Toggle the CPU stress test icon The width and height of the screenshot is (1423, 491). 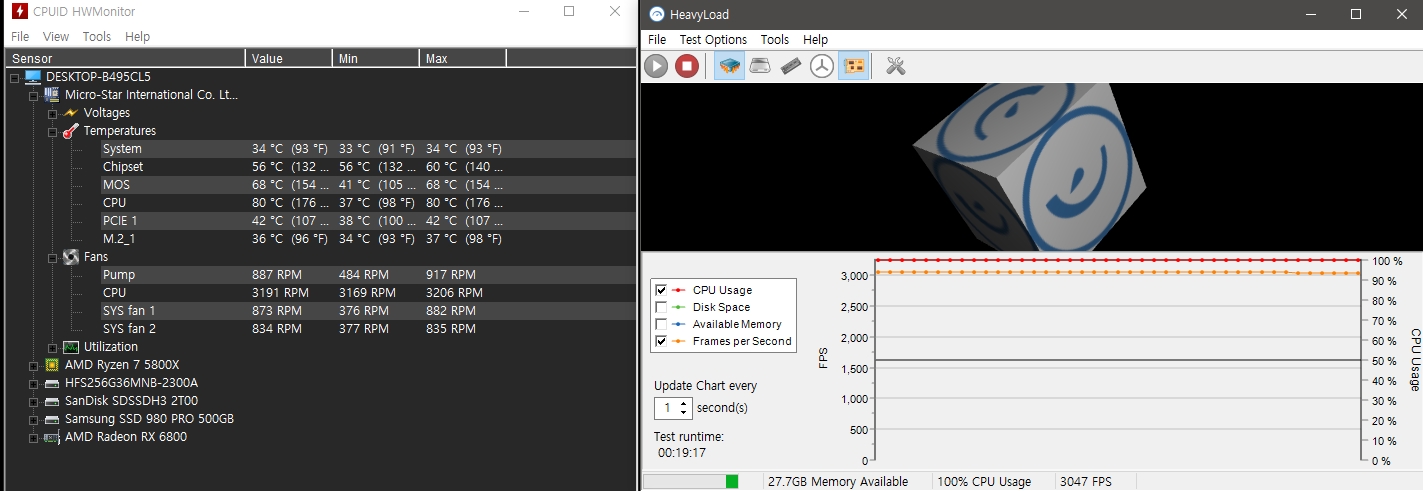[x=731, y=66]
